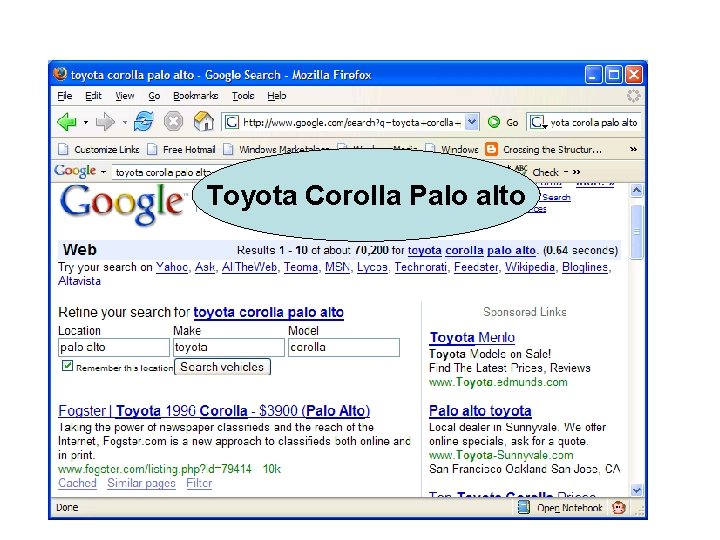Try search on Teoma link
720x540 pixels.
tap(301, 267)
